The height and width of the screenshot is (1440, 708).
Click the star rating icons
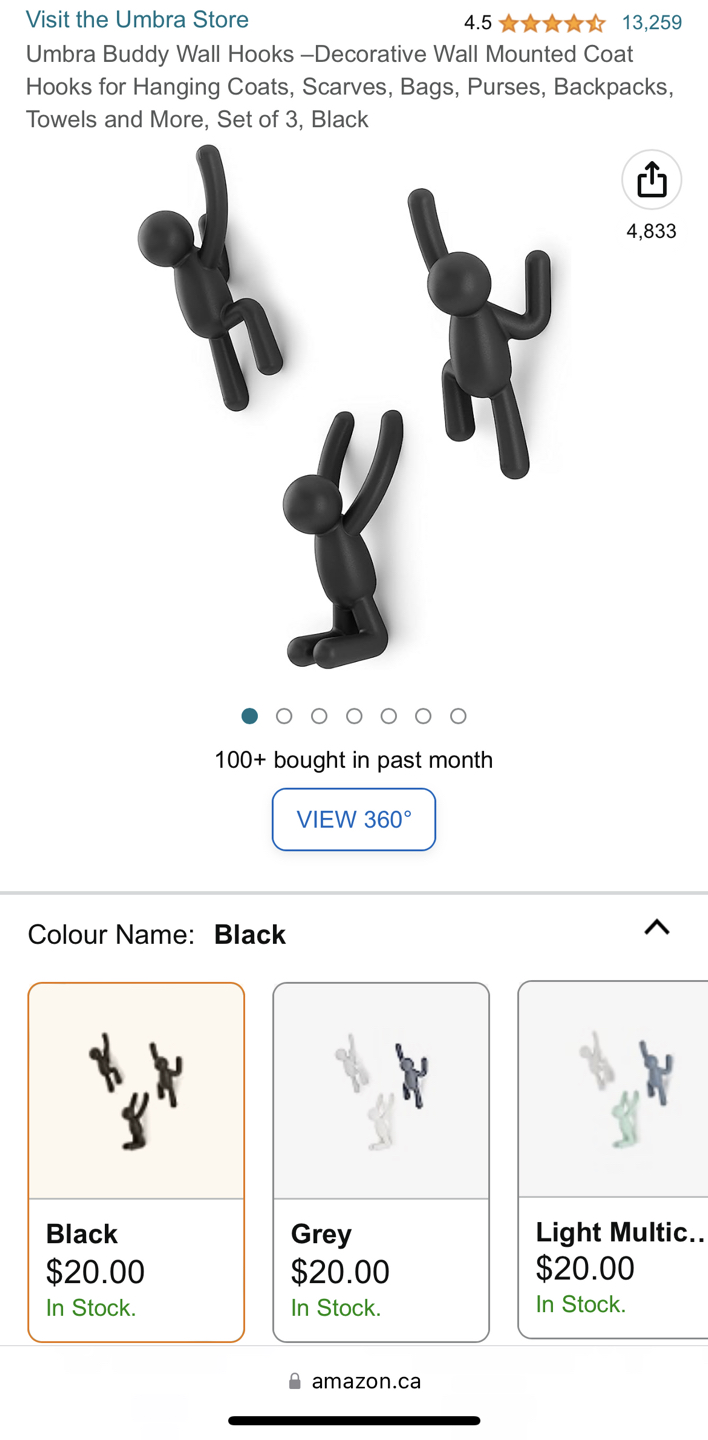pos(551,22)
